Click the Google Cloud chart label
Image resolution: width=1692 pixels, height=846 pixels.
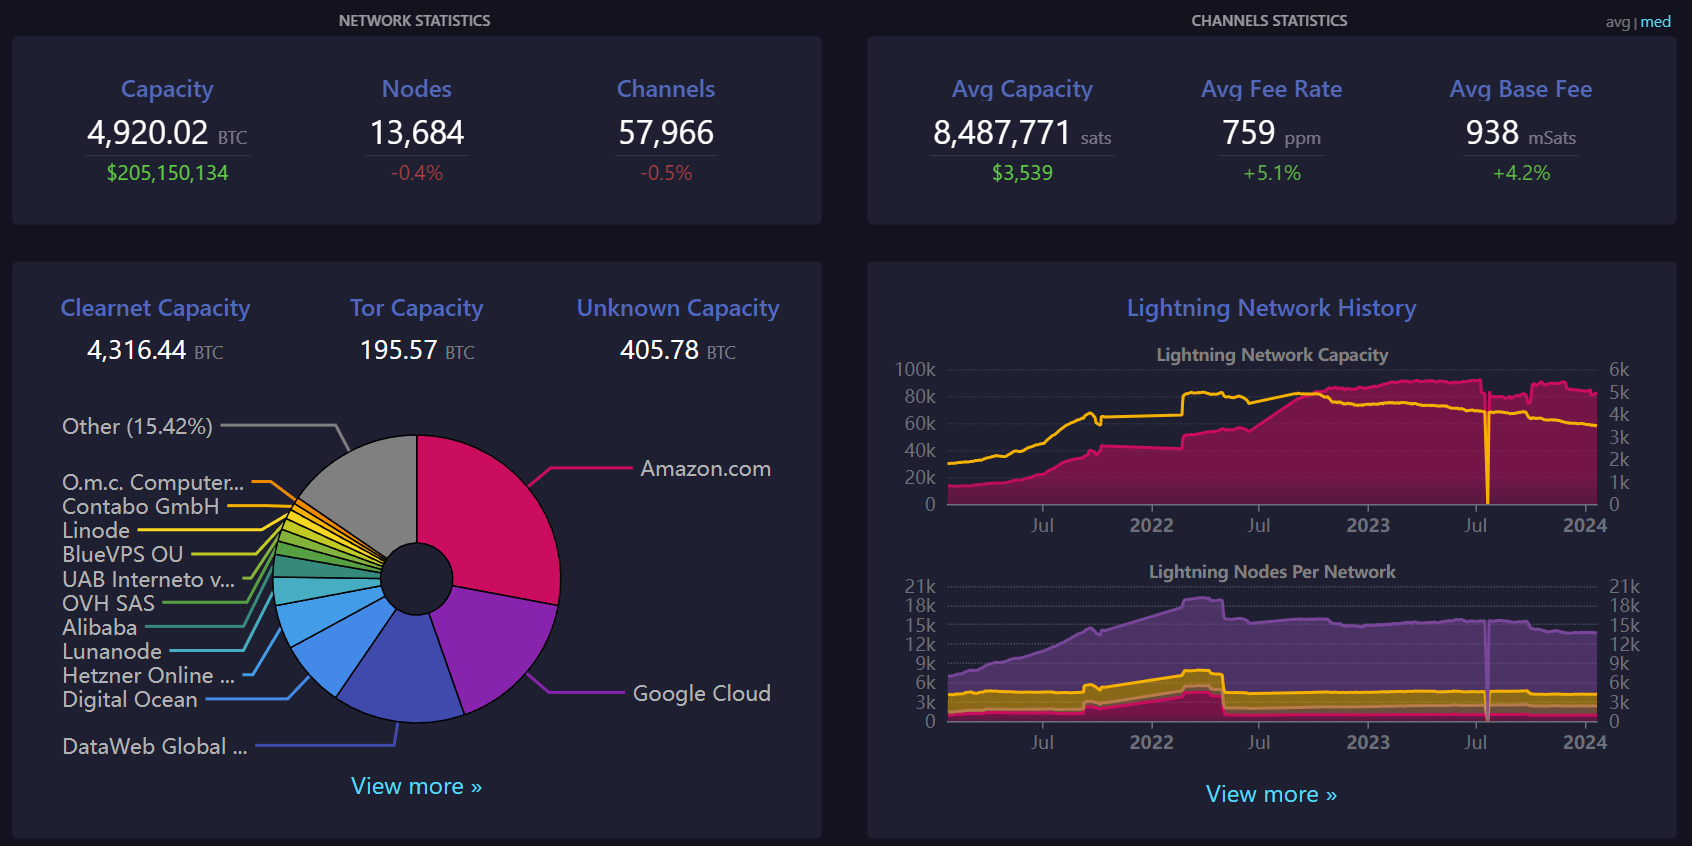702,693
